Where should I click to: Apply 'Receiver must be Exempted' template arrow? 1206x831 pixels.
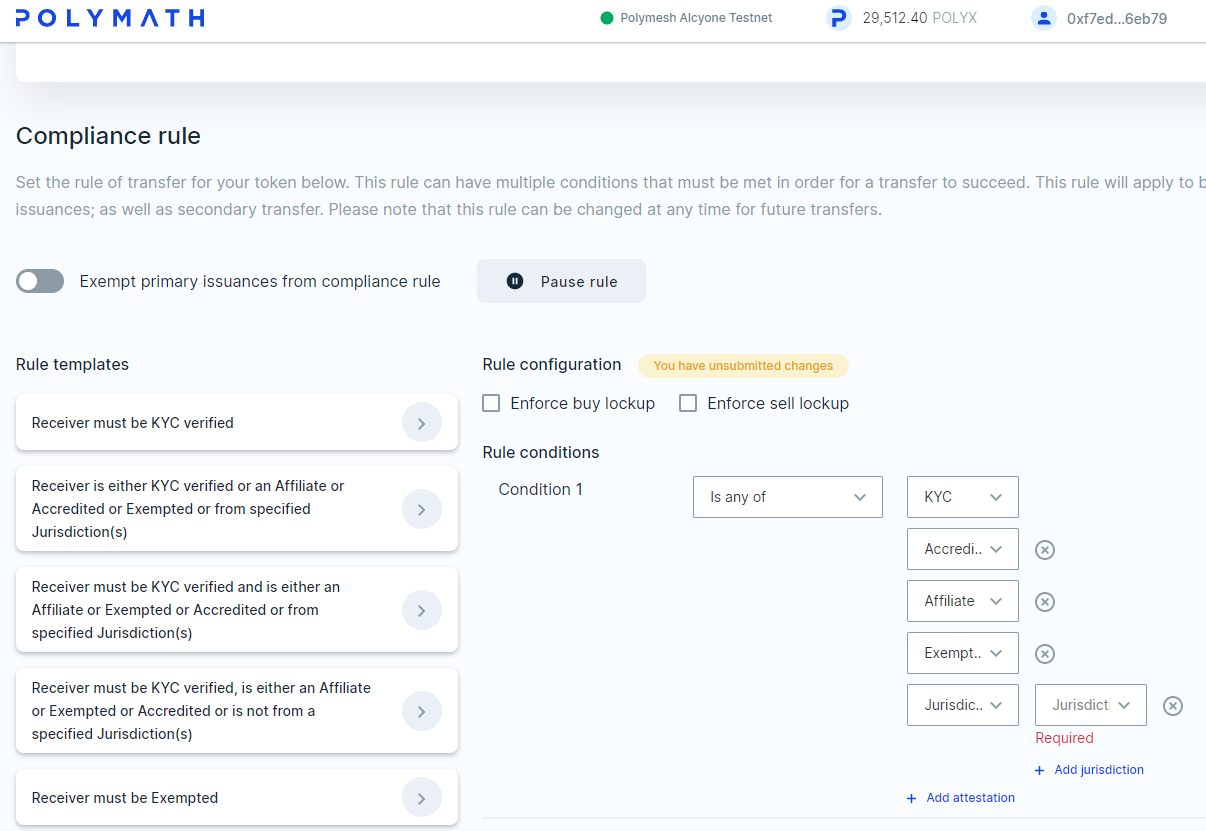(x=422, y=798)
